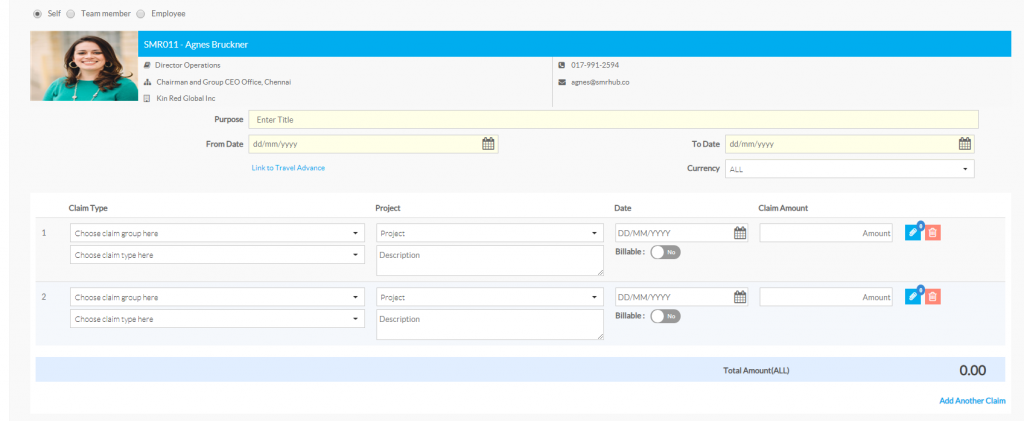Click the Link to Travel Advance link
Screen dimensions: 1024x421
[x=288, y=168]
